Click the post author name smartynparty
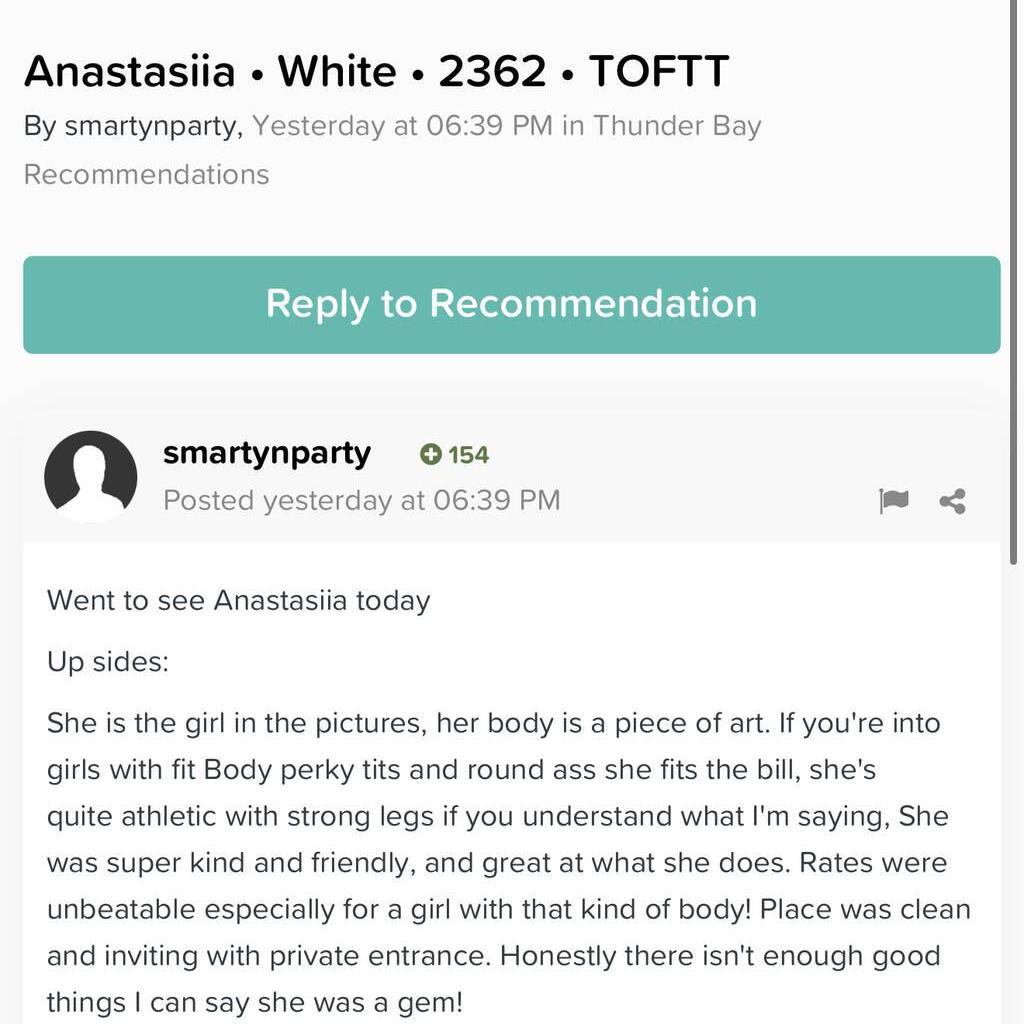1024x1024 pixels. point(266,453)
